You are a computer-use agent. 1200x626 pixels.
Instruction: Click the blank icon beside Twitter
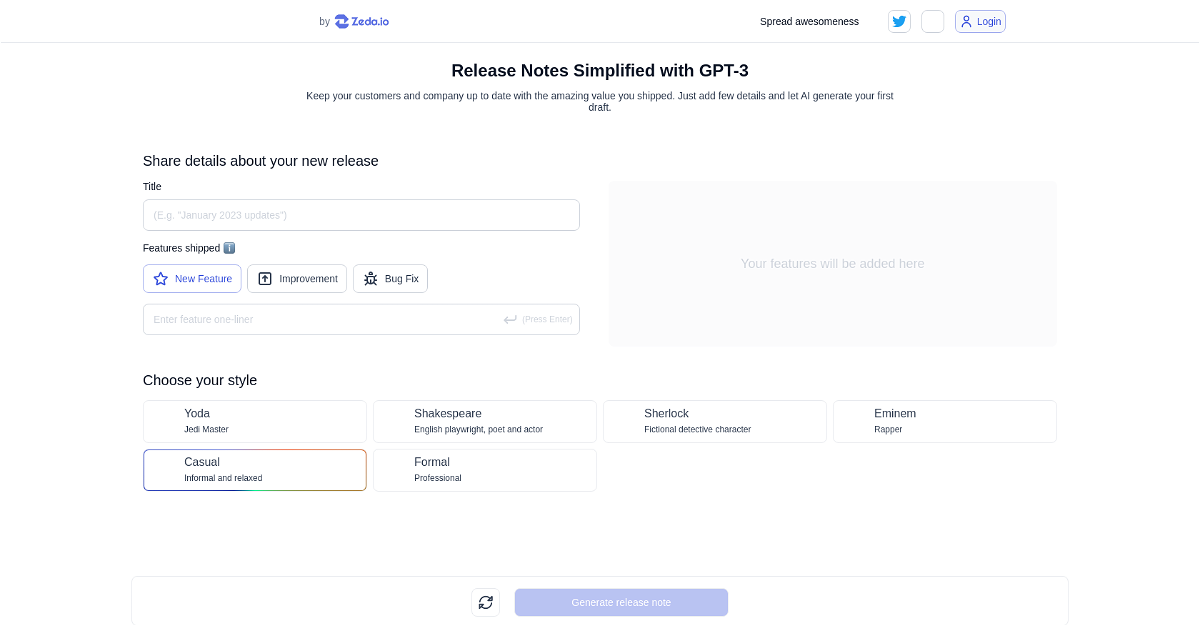click(932, 21)
